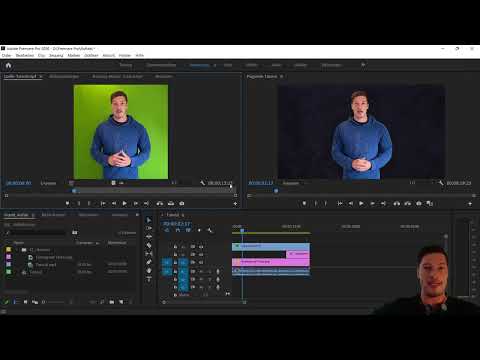
Task: Step forward one frame in the source monitor
Action: (x=135, y=203)
